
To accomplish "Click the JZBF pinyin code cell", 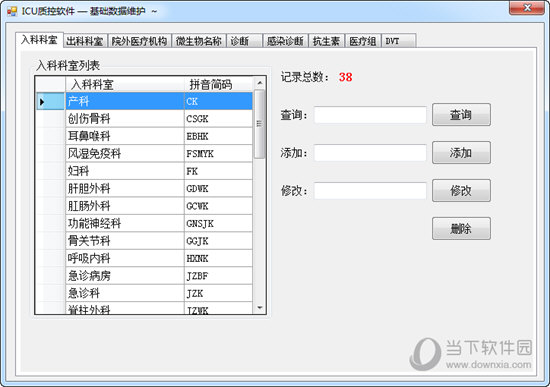I will click(x=218, y=276).
